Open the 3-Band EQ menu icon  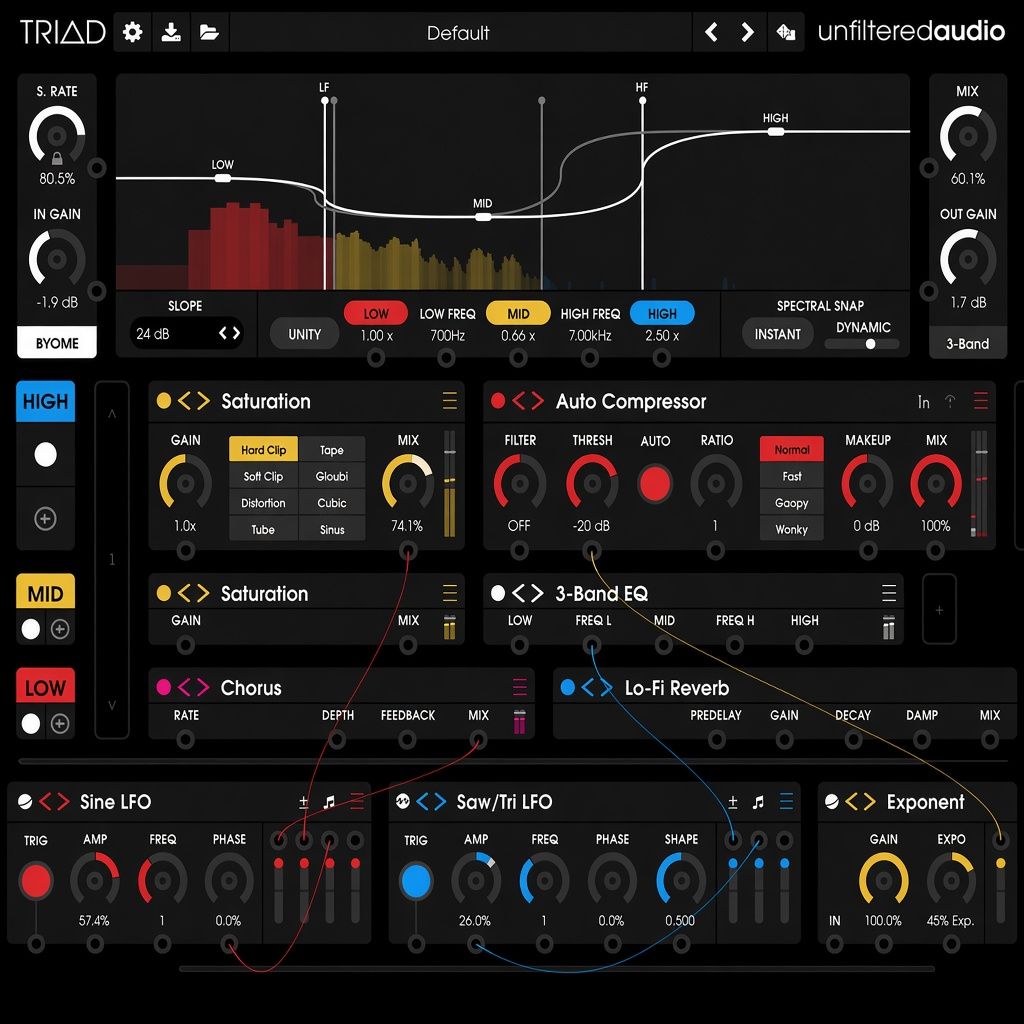pyautogui.click(x=889, y=593)
